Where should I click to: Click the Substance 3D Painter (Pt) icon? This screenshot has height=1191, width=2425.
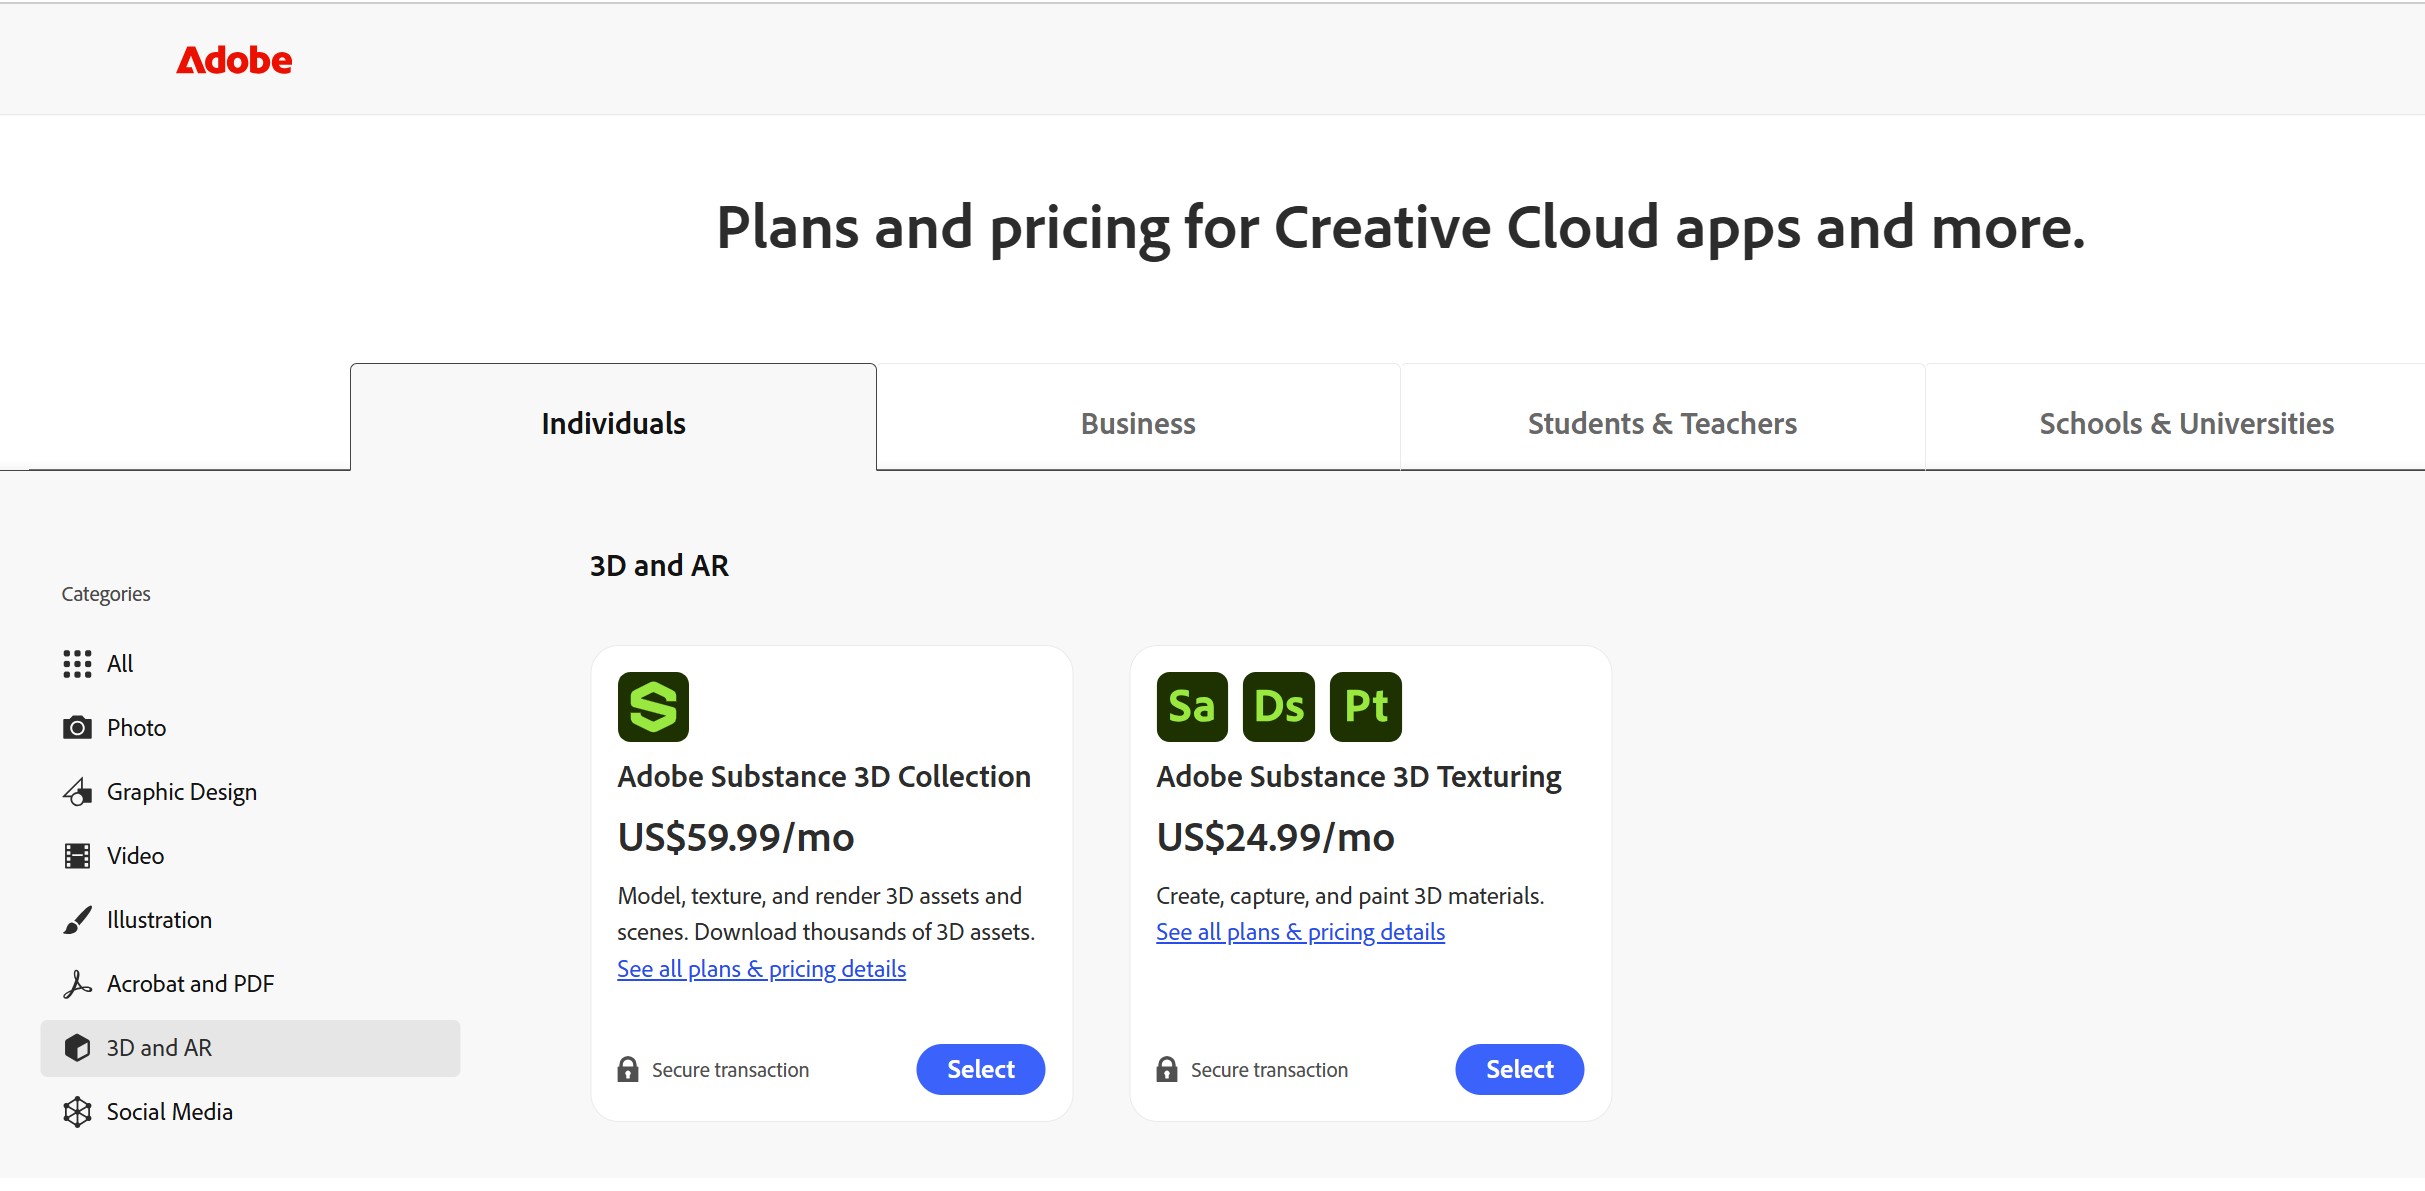tap(1365, 707)
